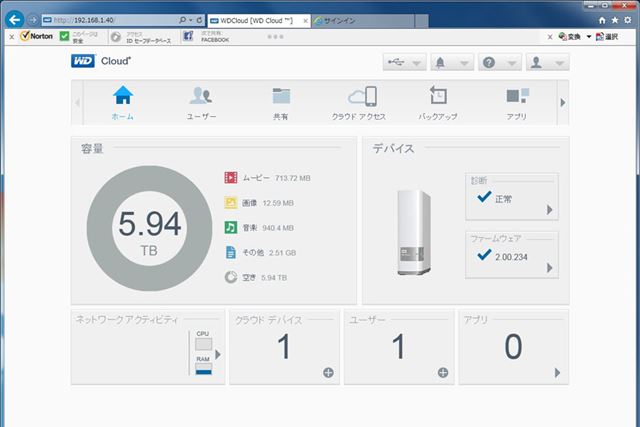The width and height of the screenshot is (640, 427).
Task: Open the USB devices dropdown
Action: click(x=404, y=62)
